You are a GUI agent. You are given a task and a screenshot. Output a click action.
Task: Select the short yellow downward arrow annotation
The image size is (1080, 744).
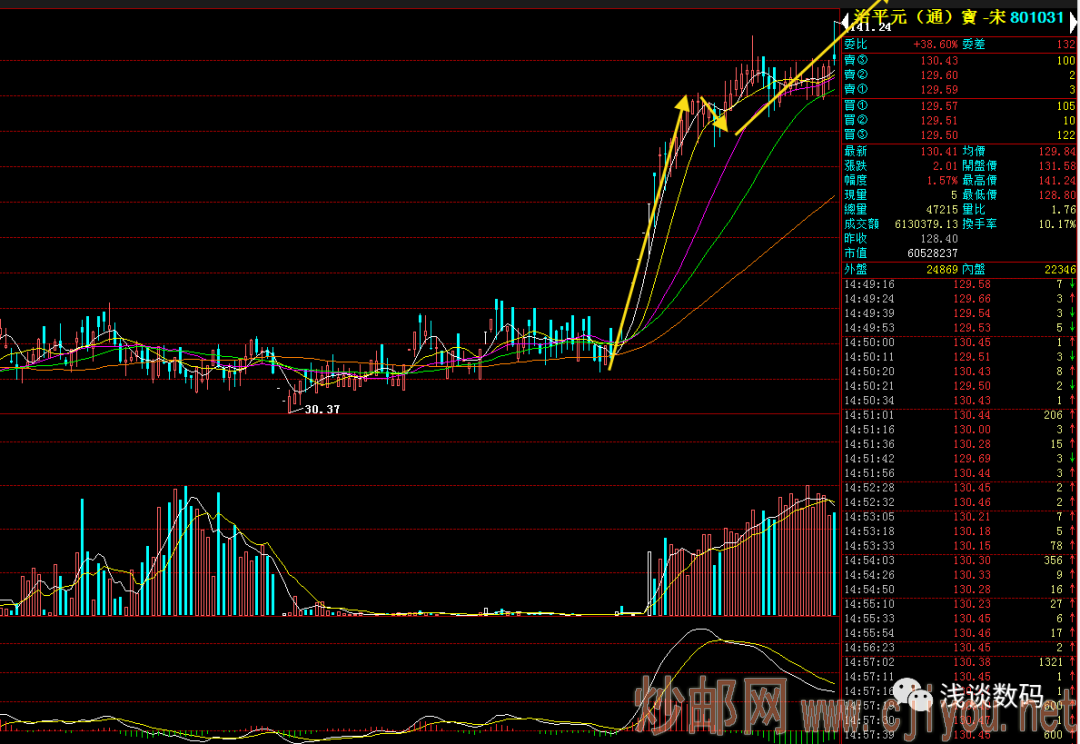click(712, 113)
